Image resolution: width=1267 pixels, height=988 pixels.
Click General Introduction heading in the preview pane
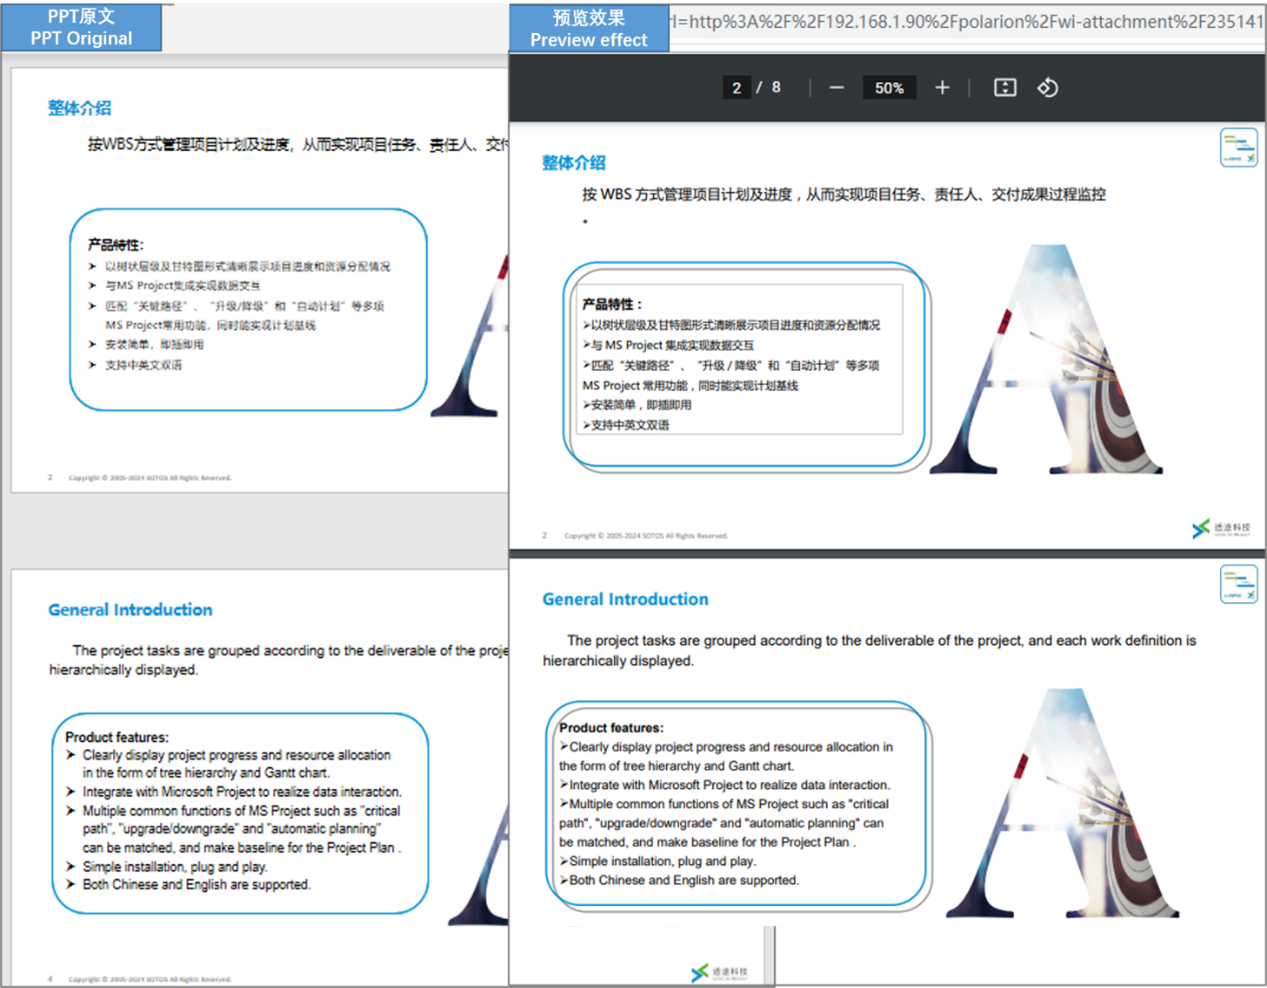(x=625, y=599)
